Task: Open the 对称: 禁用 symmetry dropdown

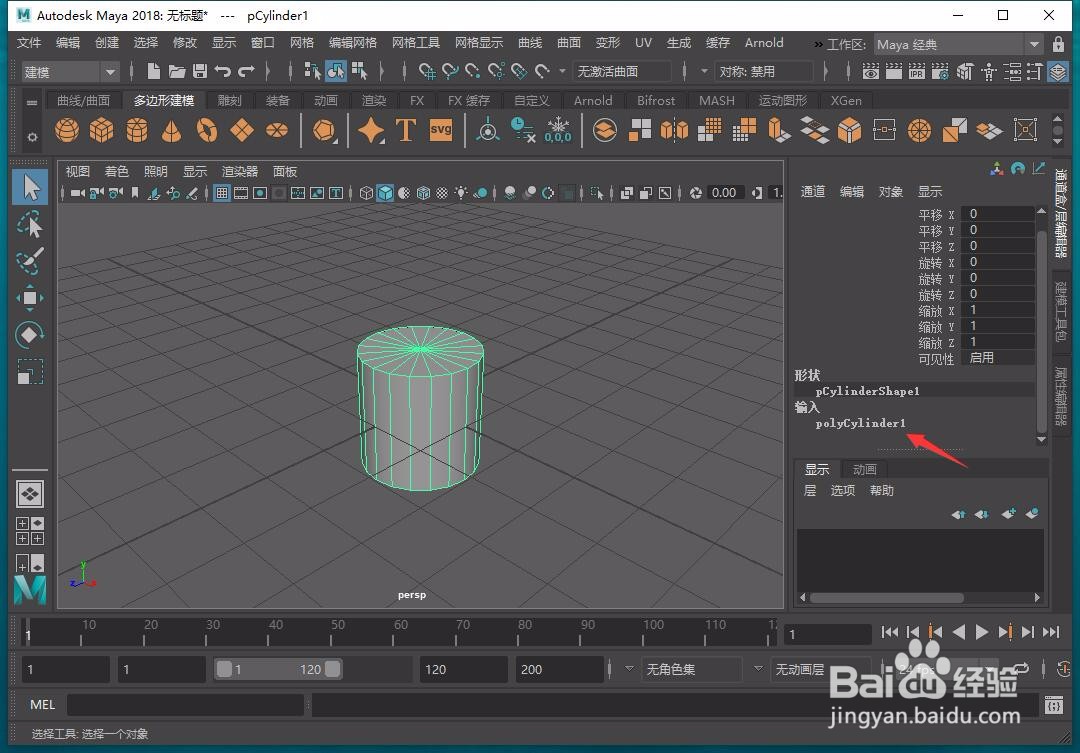Action: coord(763,71)
